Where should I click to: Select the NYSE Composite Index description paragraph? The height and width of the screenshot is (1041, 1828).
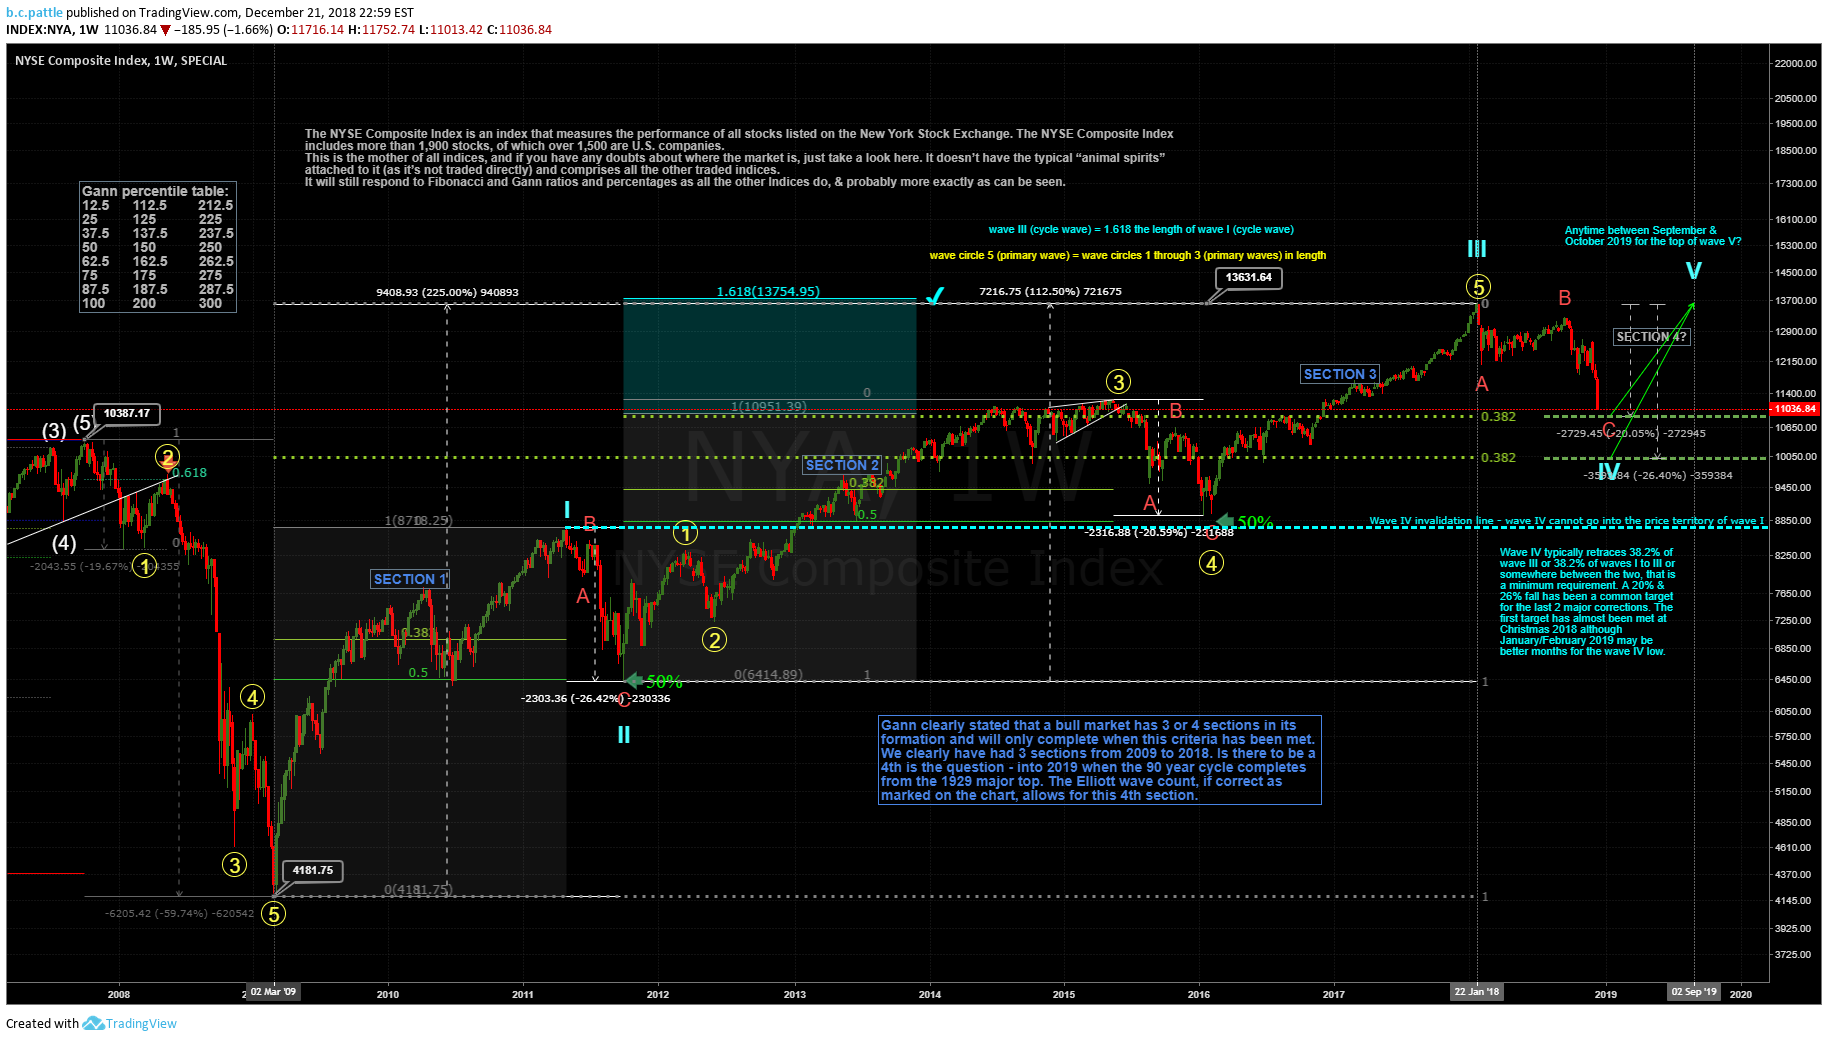(739, 158)
